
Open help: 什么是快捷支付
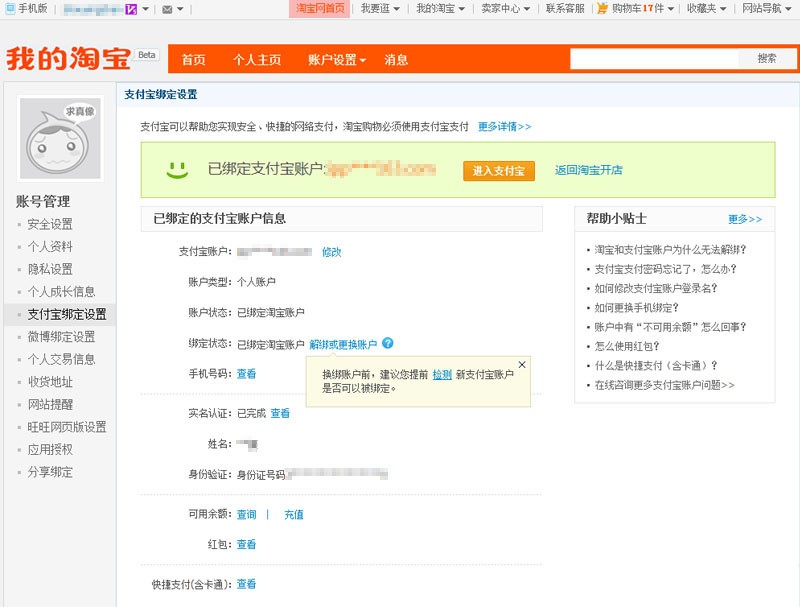point(656,366)
